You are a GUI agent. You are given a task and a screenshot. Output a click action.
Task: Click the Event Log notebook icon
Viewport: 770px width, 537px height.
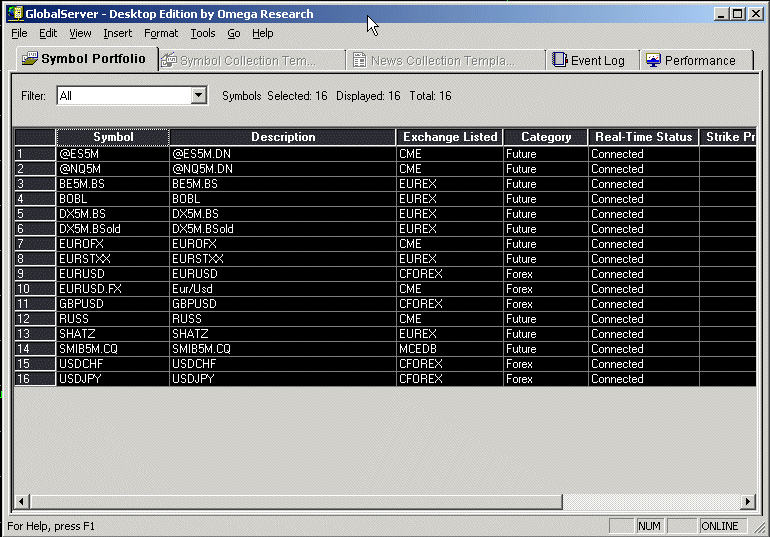559,59
